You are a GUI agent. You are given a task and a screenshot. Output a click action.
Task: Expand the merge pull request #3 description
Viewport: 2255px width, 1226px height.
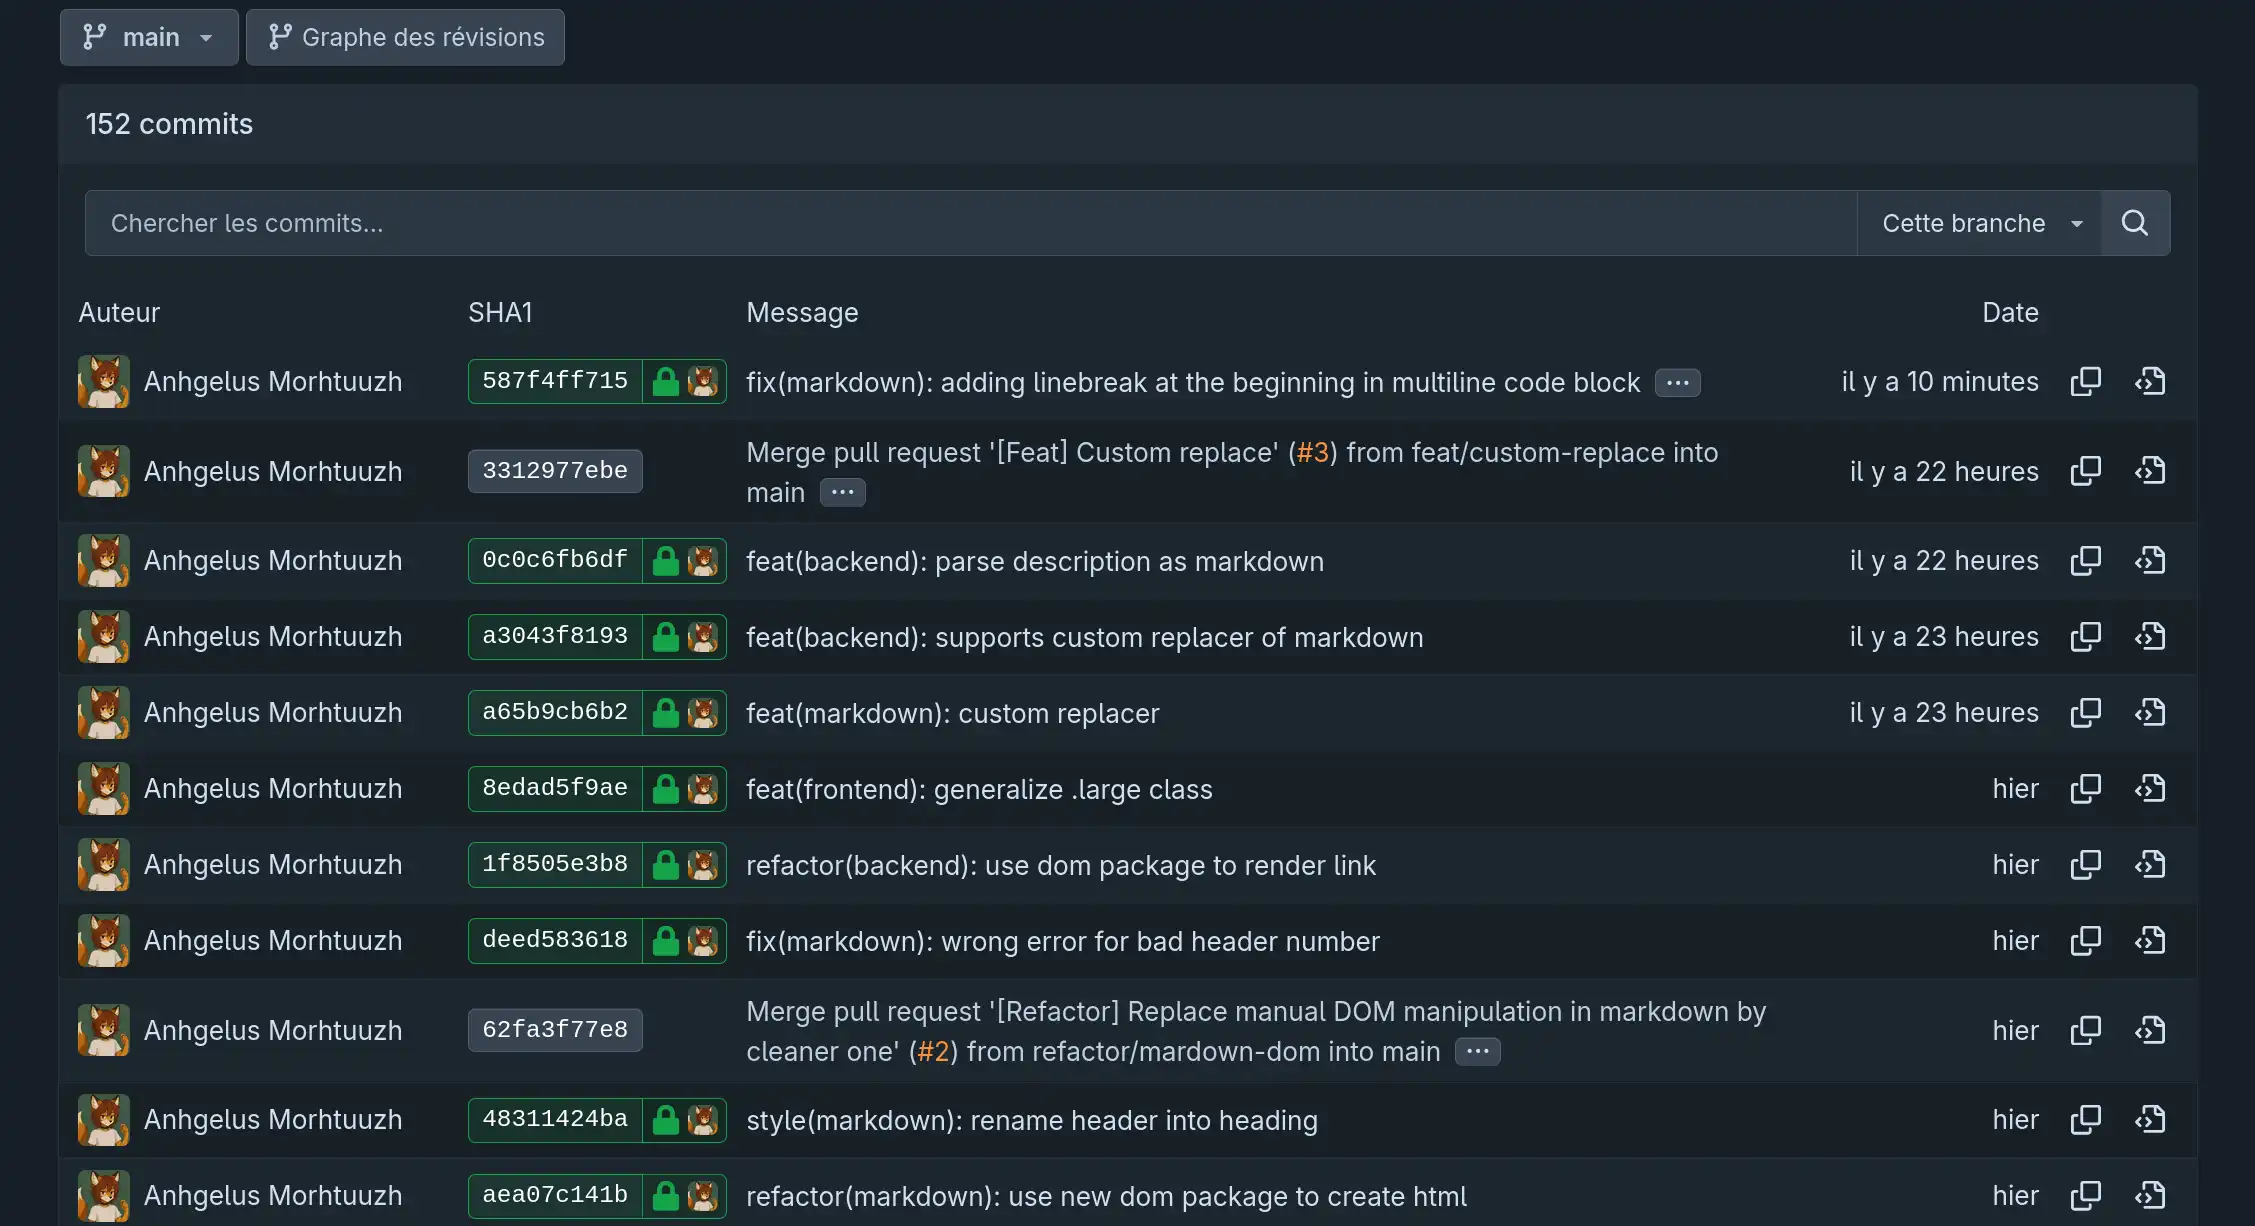[x=842, y=492]
